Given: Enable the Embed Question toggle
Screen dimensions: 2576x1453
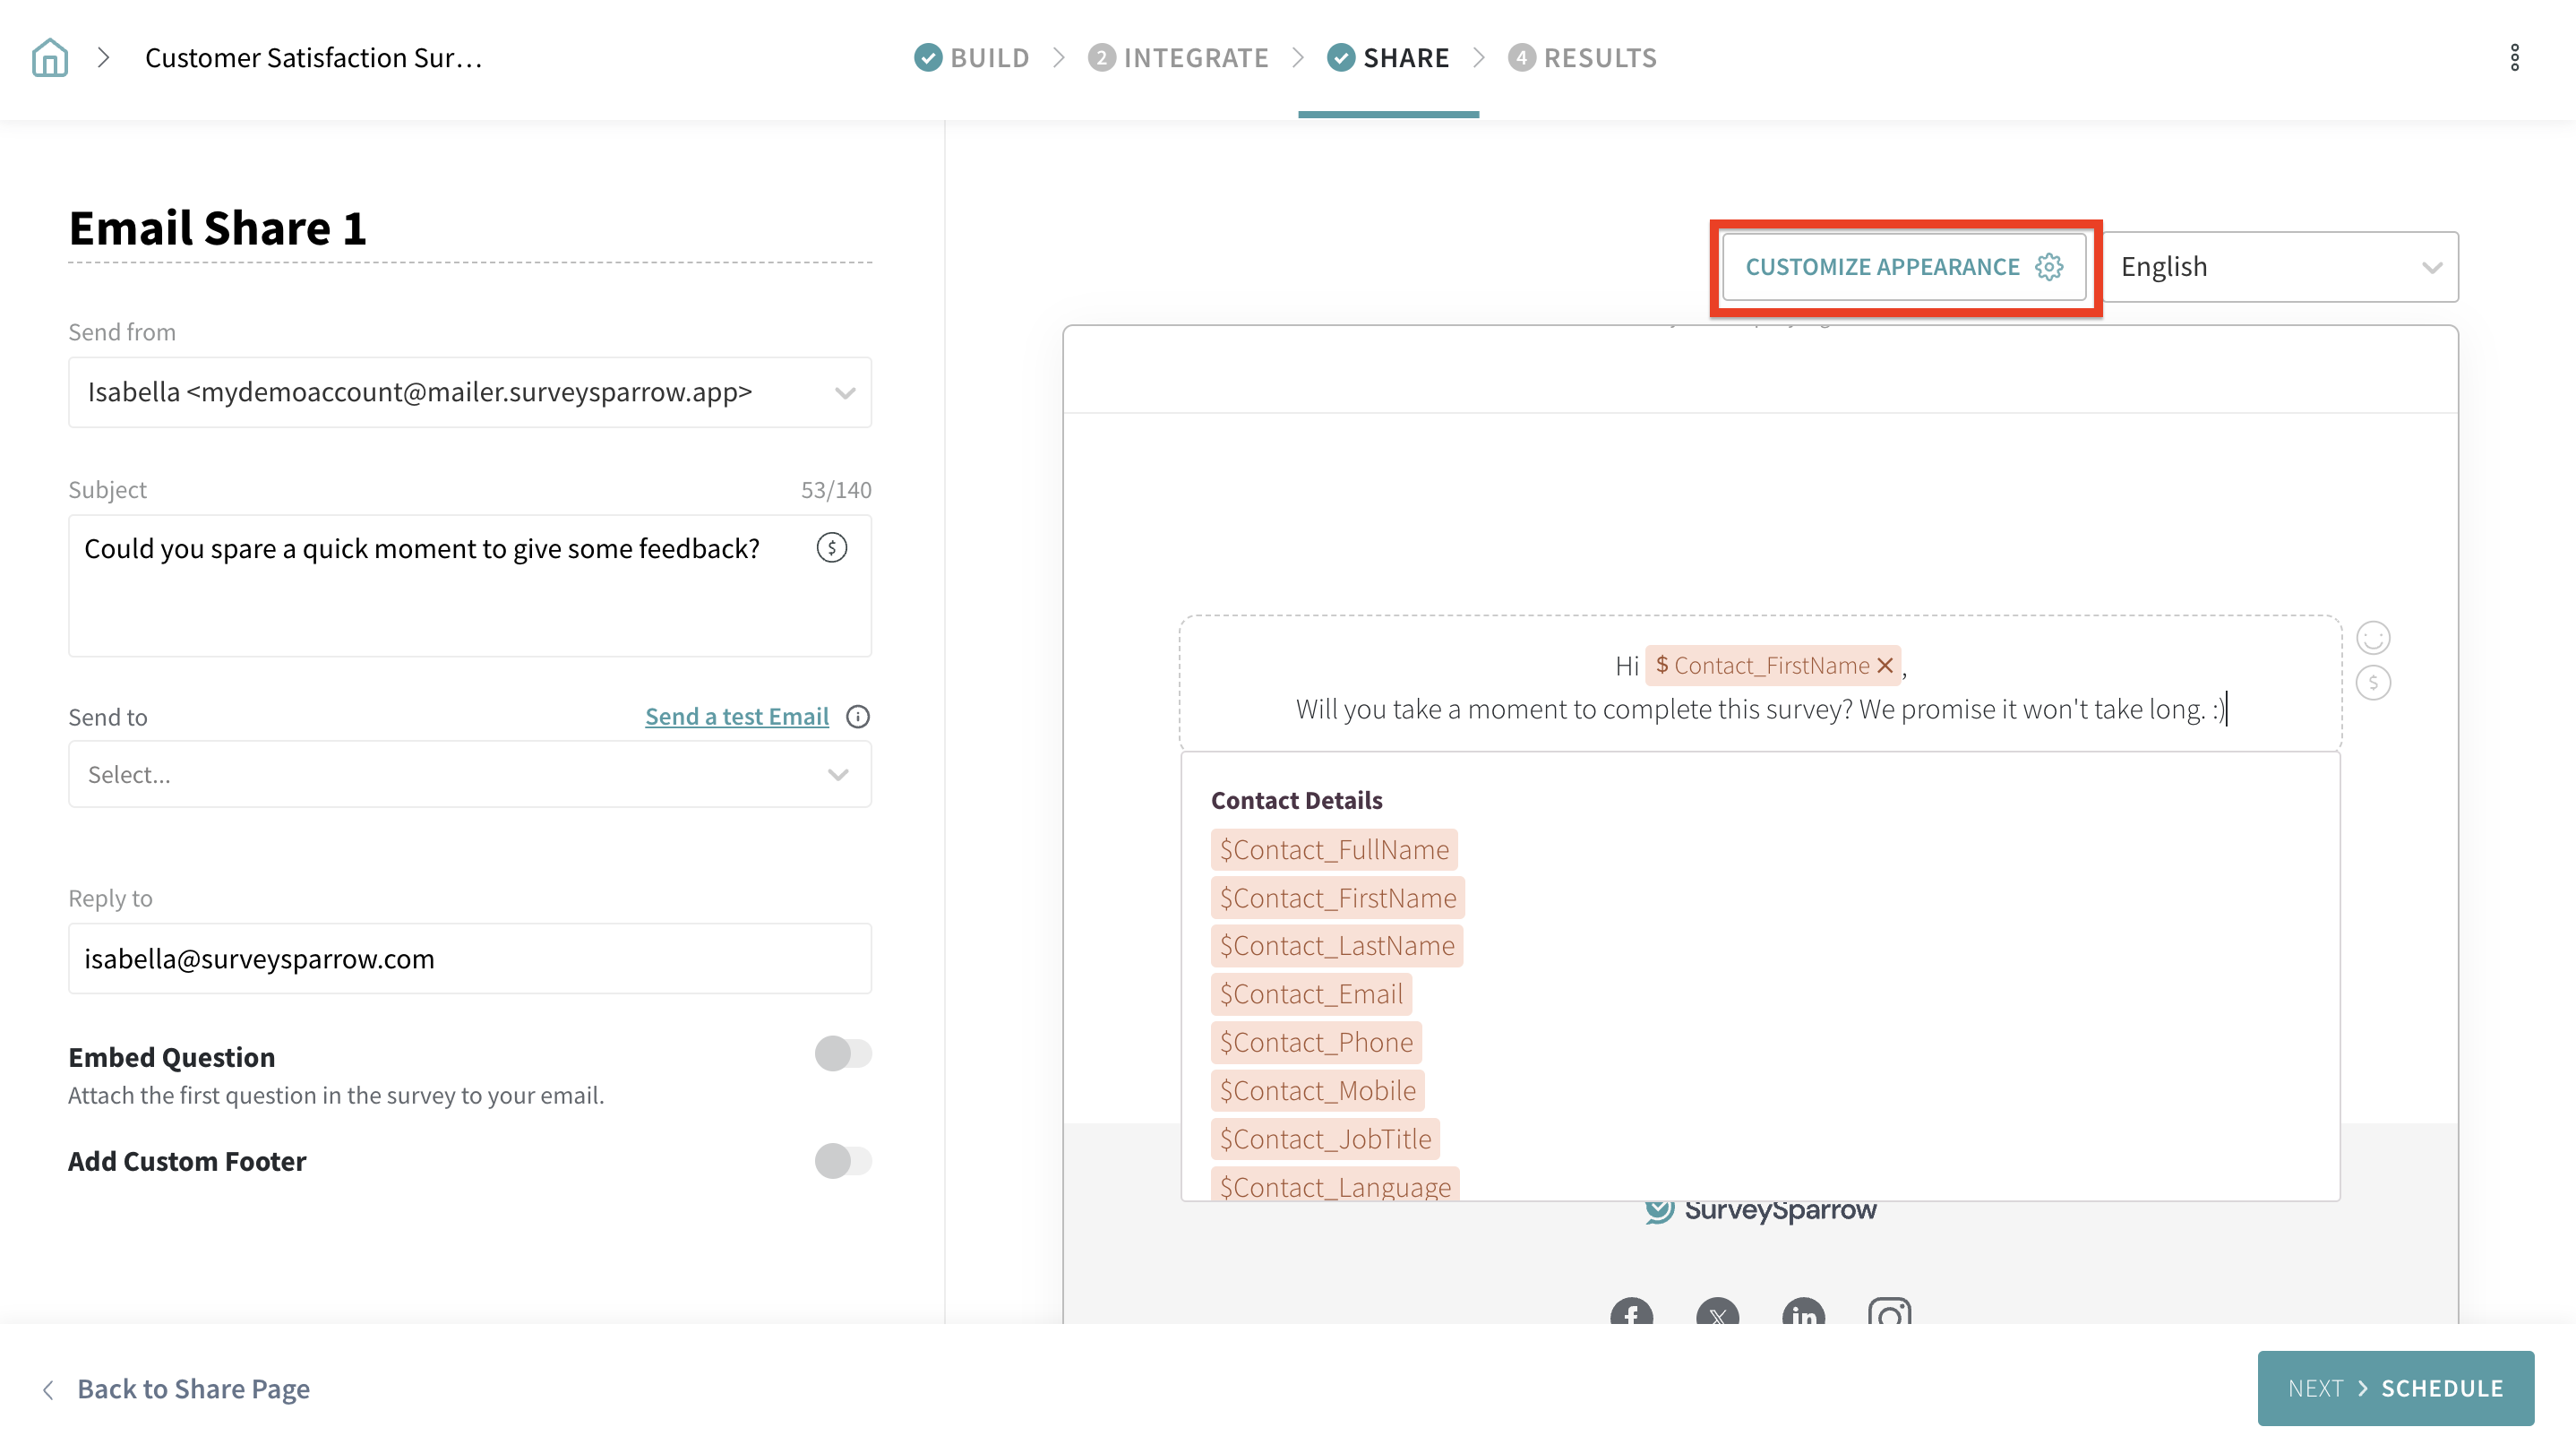Looking at the screenshot, I should coord(842,1053).
